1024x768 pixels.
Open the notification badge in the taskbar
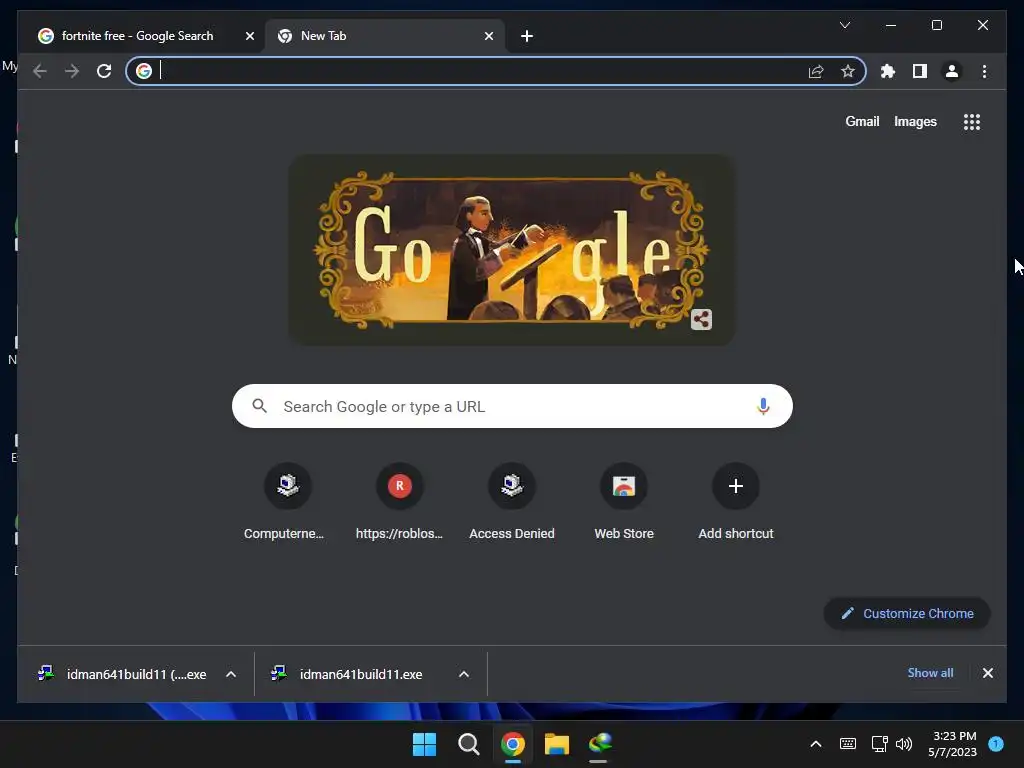(x=996, y=744)
